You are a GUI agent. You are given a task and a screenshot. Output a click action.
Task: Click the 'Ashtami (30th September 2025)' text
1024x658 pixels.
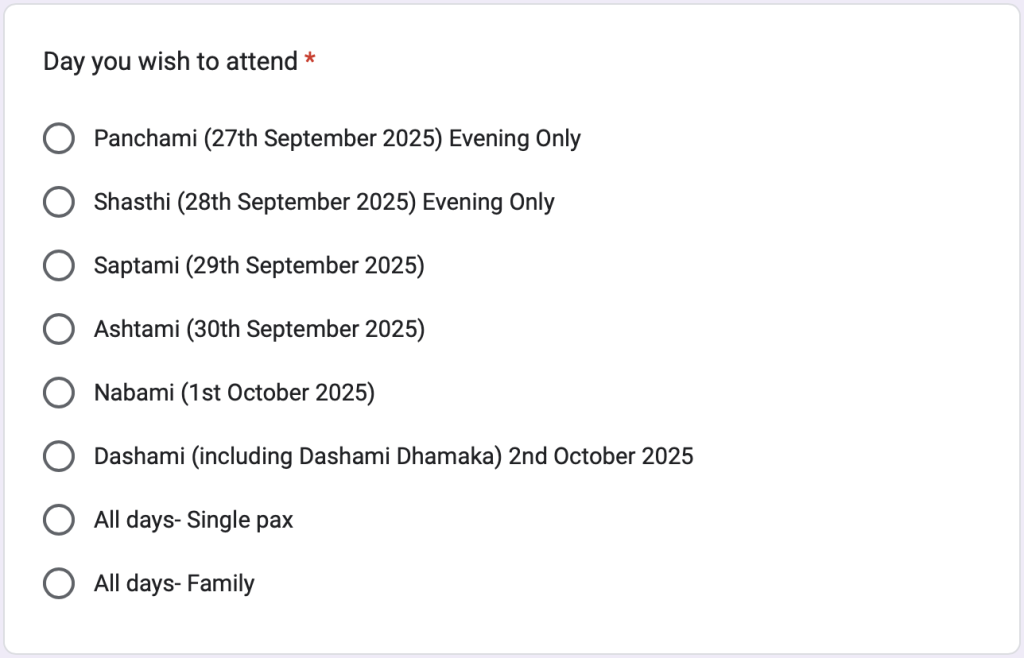click(x=259, y=329)
